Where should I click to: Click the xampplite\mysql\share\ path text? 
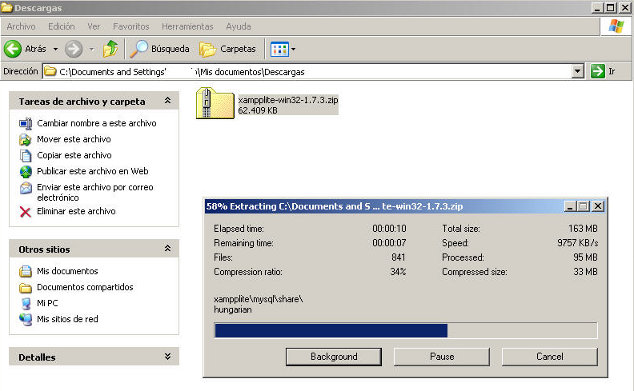click(258, 299)
